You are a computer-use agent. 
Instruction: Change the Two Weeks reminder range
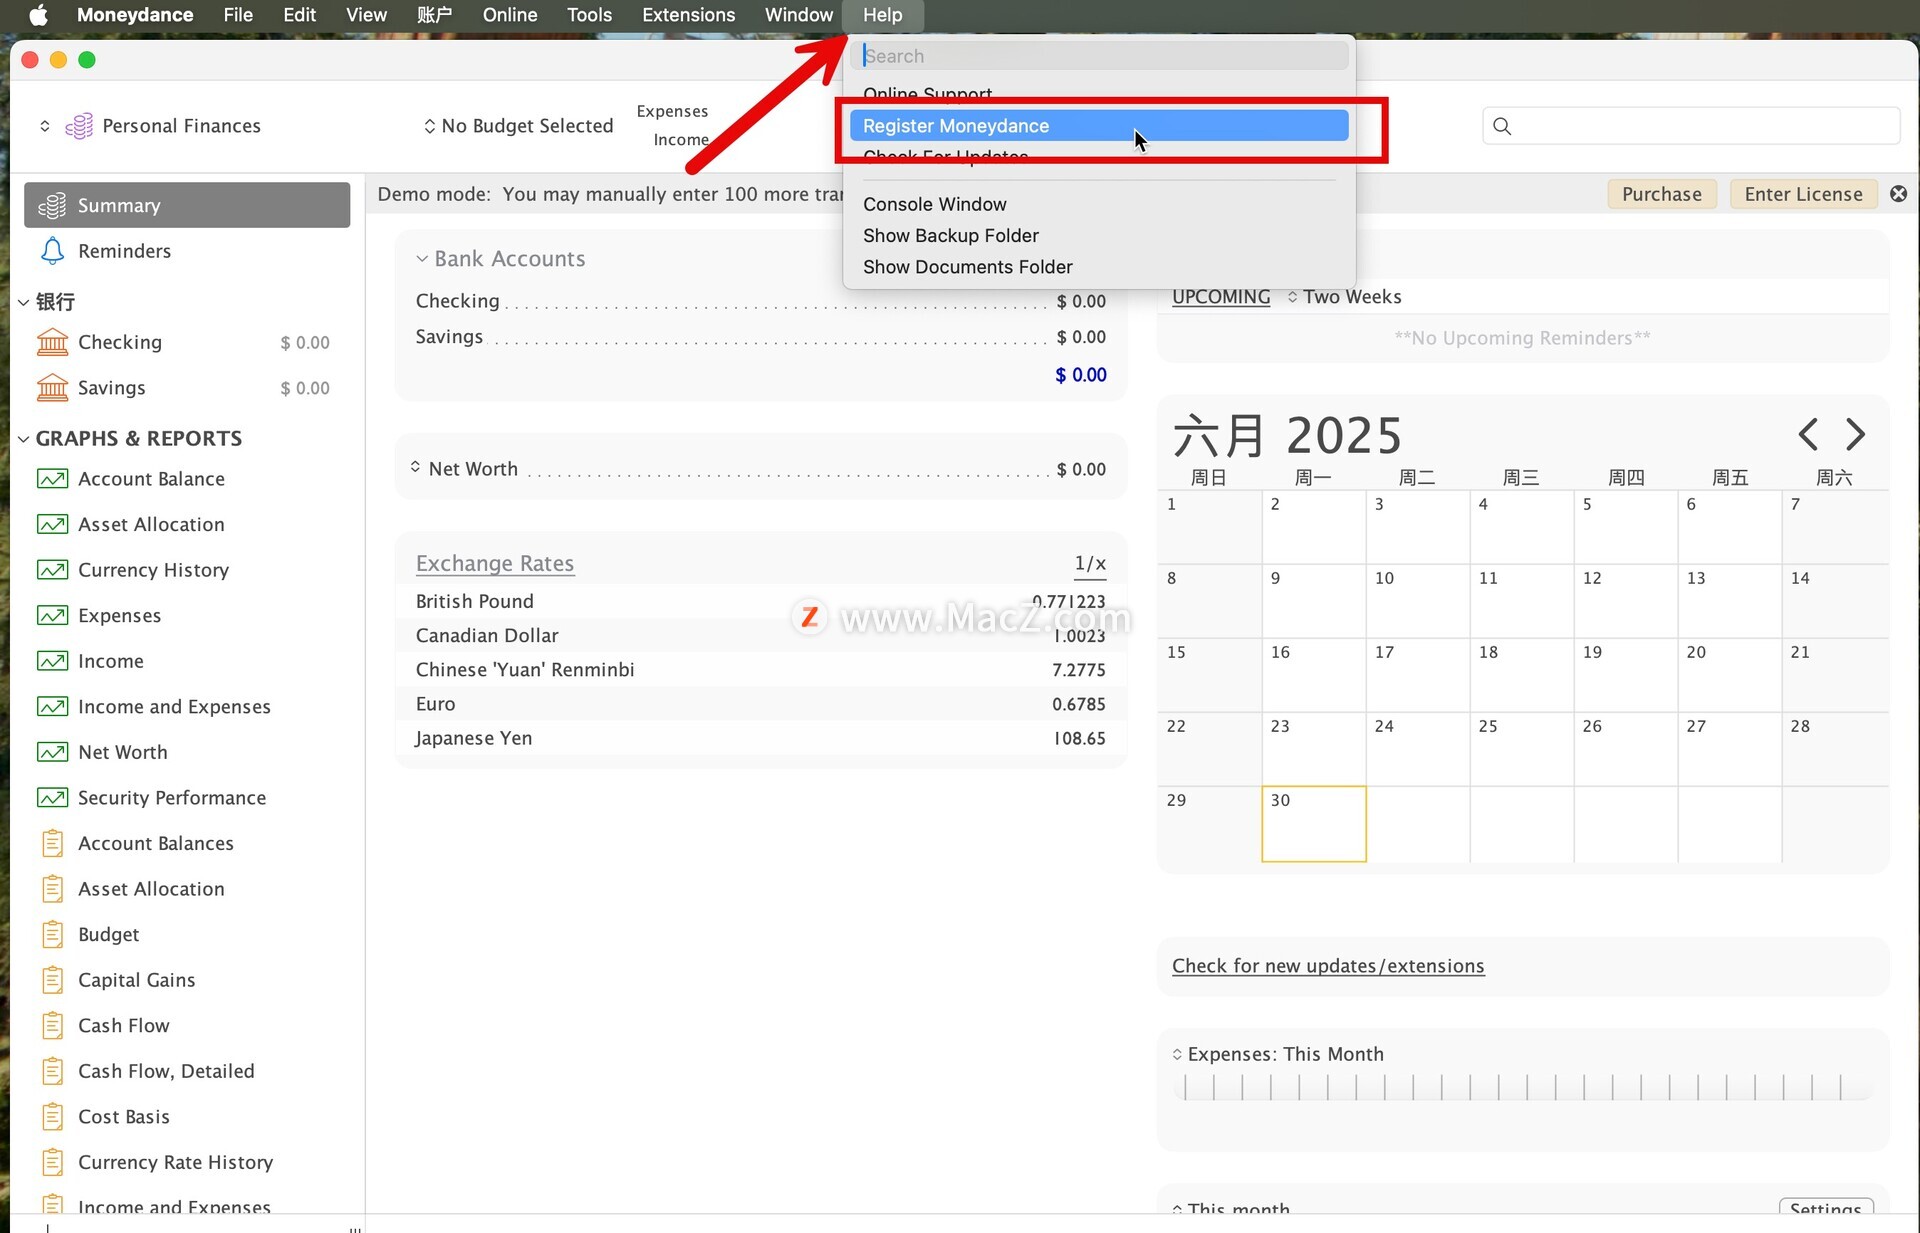(x=1344, y=297)
